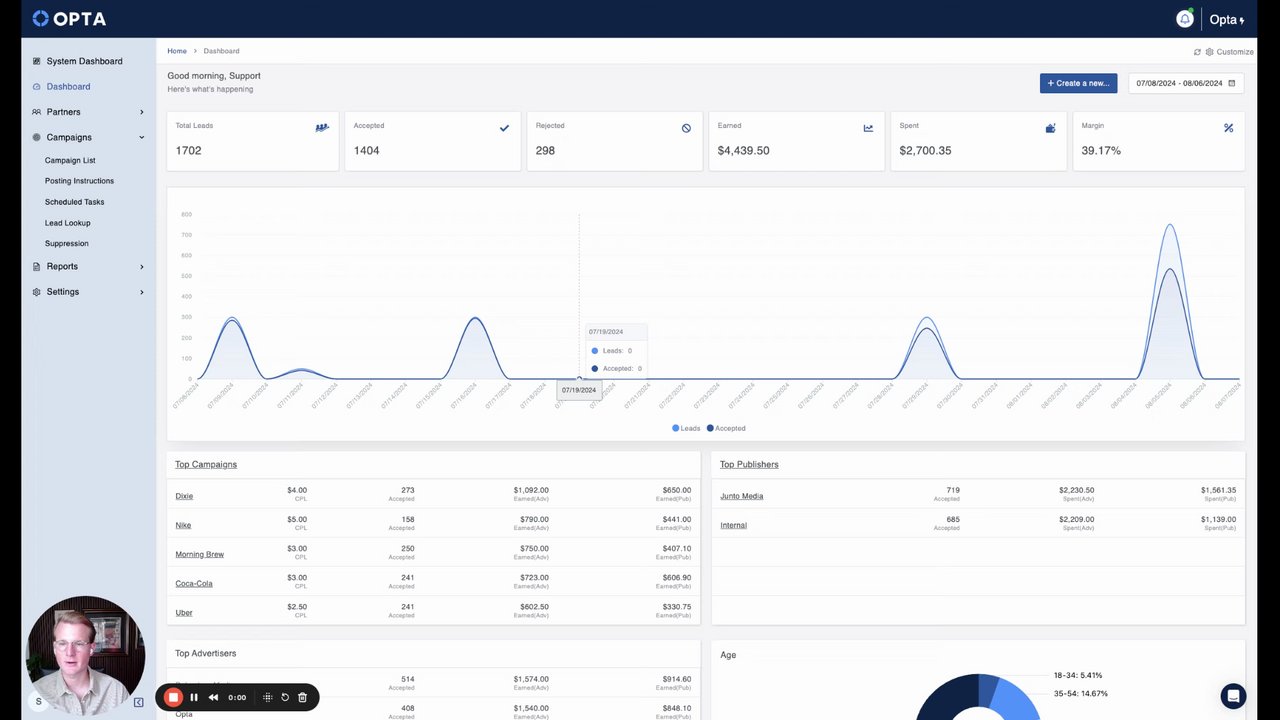1280x720 pixels.
Task: Click the Reports sidebar icon
Action: pyautogui.click(x=37, y=266)
